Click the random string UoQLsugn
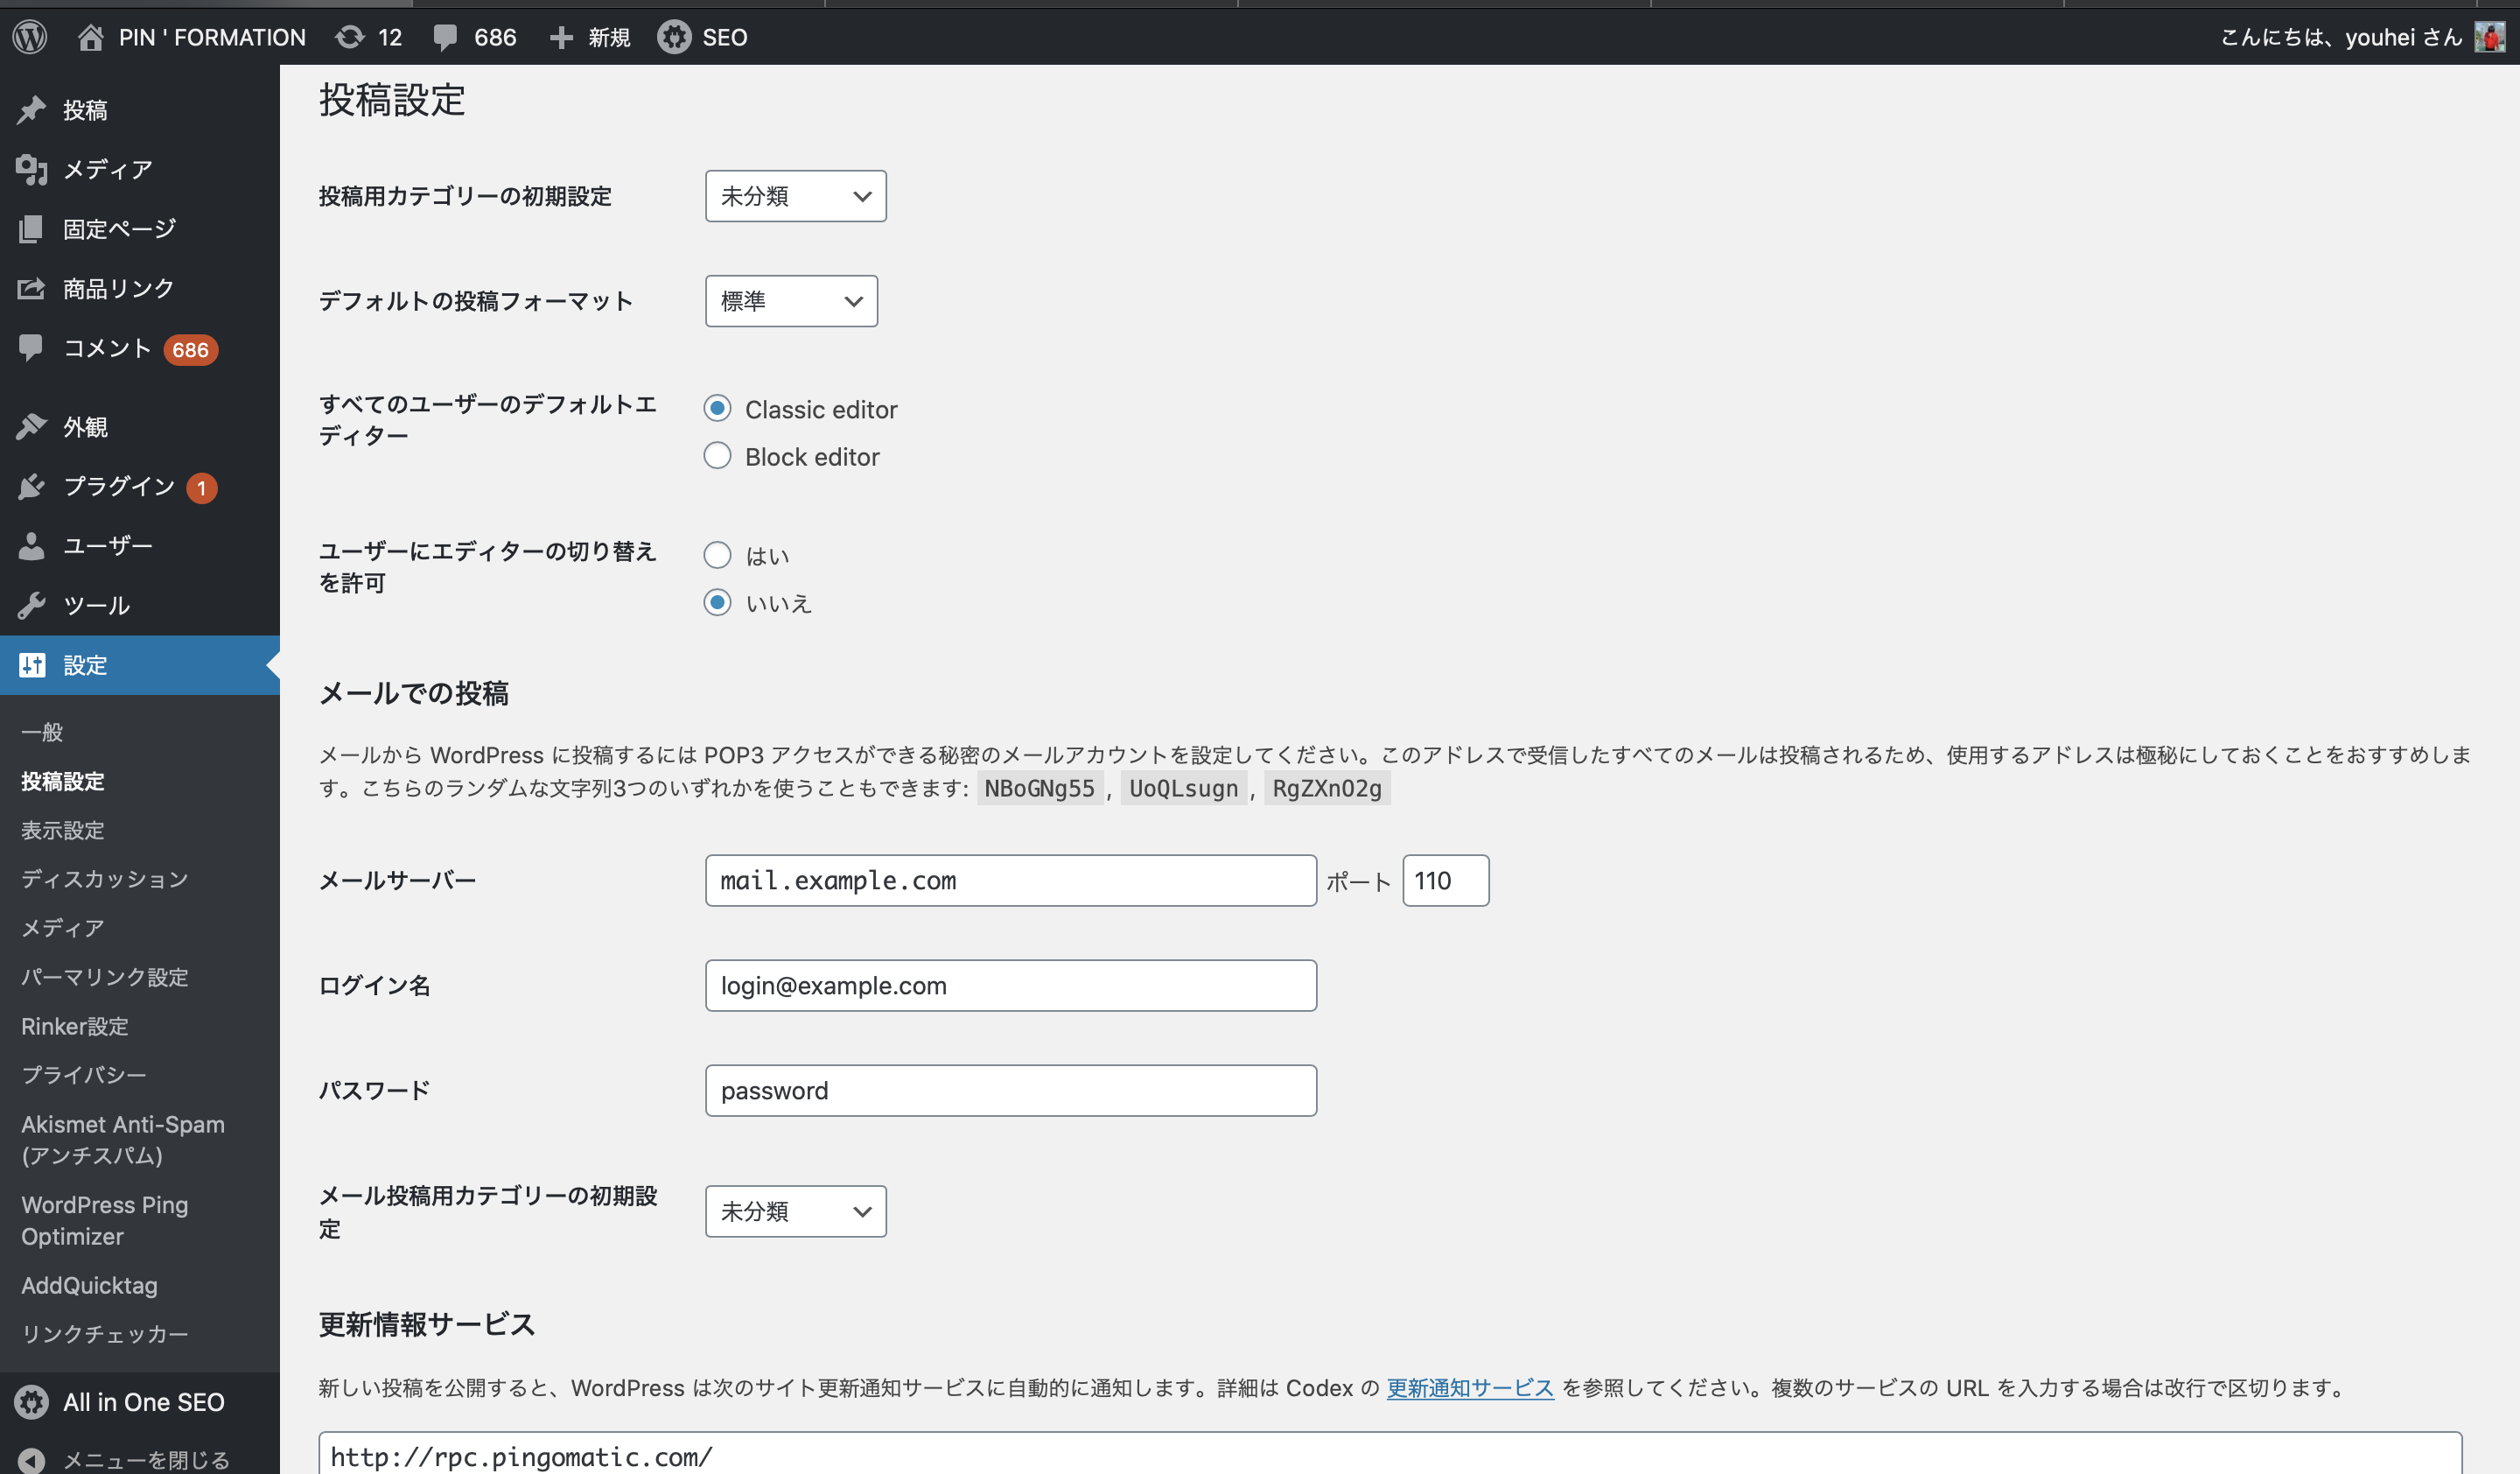The image size is (2520, 1474). click(x=1184, y=789)
